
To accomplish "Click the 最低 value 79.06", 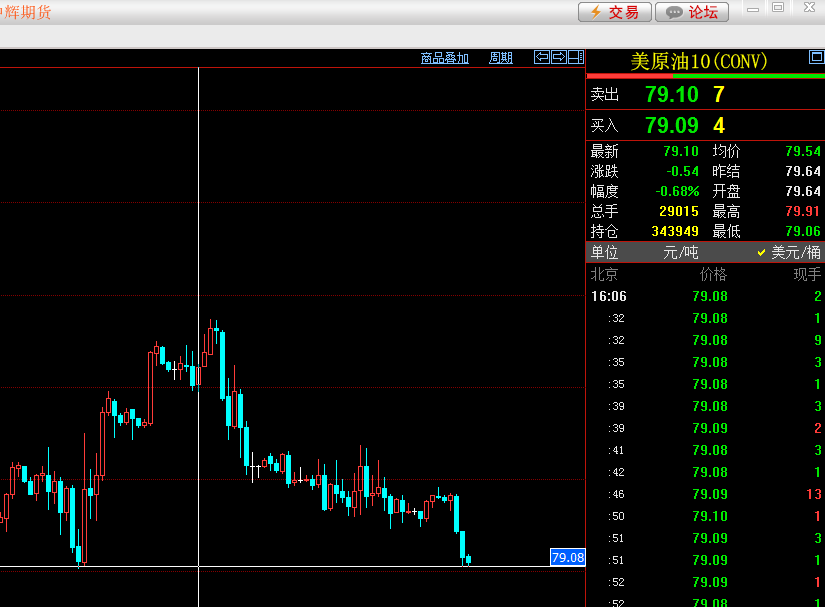I will [803, 231].
